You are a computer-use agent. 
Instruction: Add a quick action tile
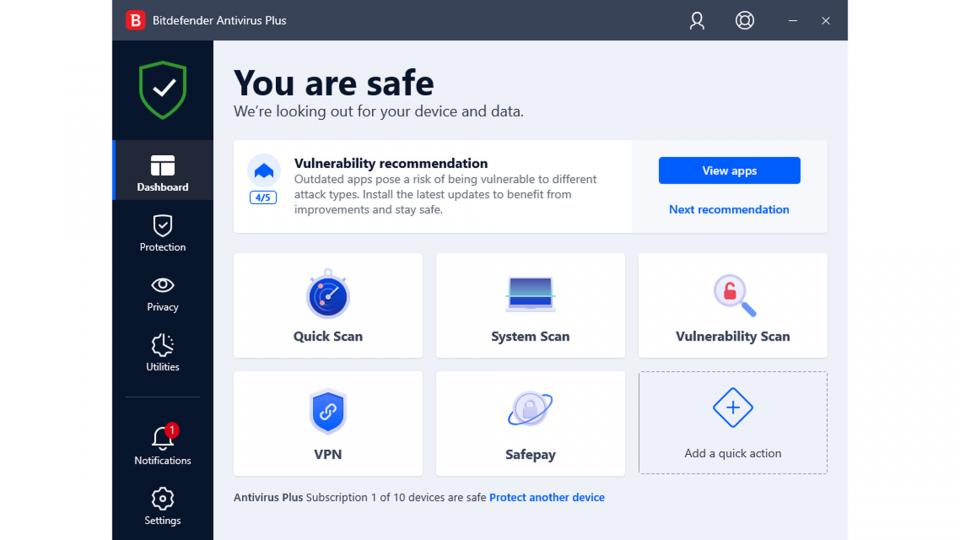[x=733, y=422]
